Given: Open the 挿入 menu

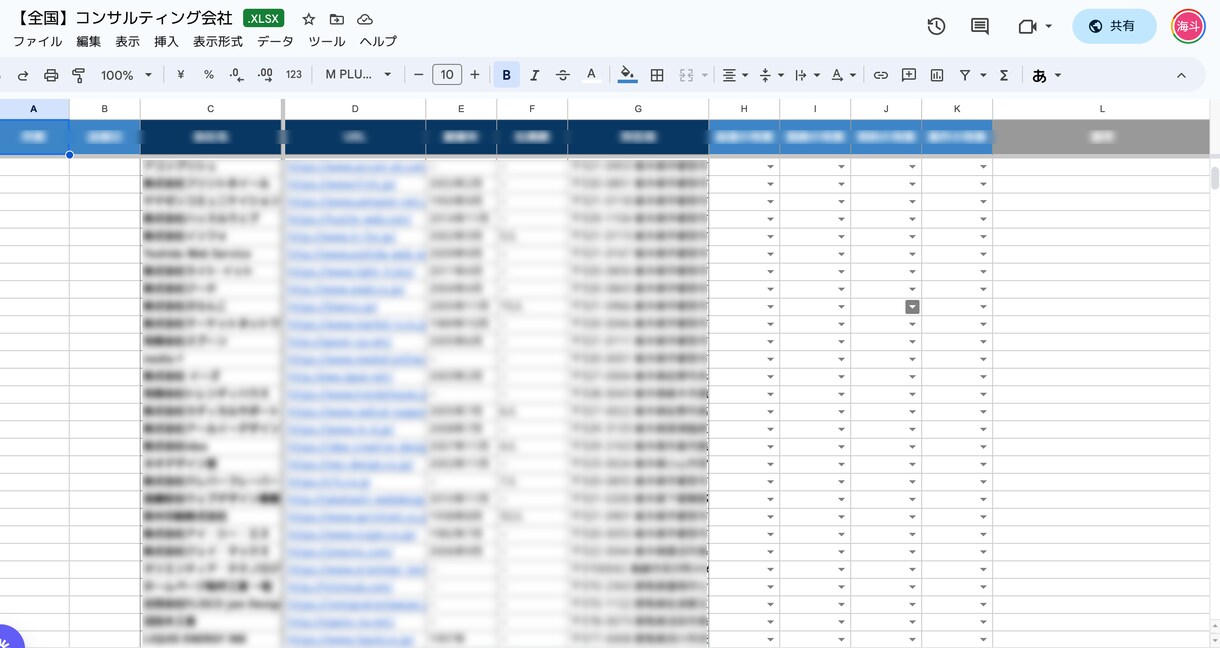Looking at the screenshot, I should [x=166, y=41].
